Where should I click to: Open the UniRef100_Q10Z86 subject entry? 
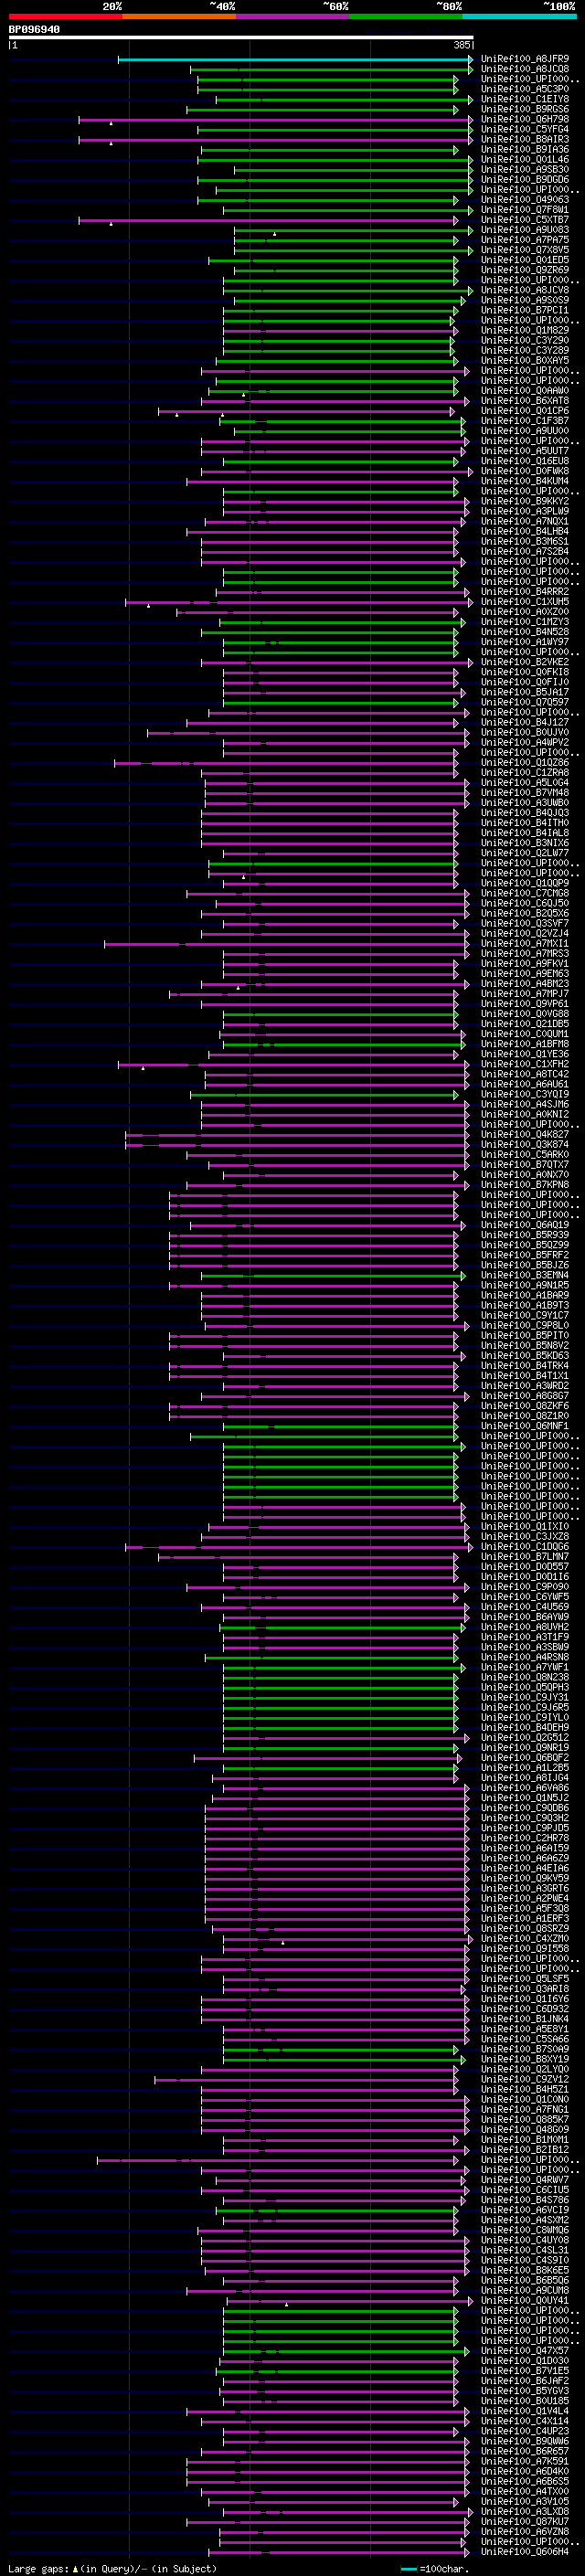pyautogui.click(x=525, y=763)
